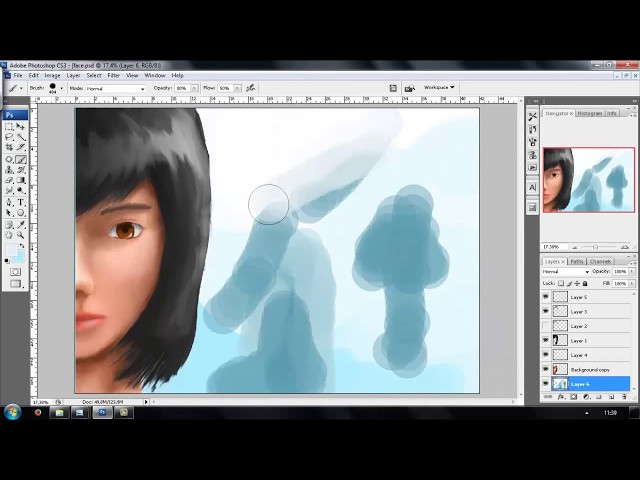Select the Notes tool
640x480 pixels.
pos(9,224)
